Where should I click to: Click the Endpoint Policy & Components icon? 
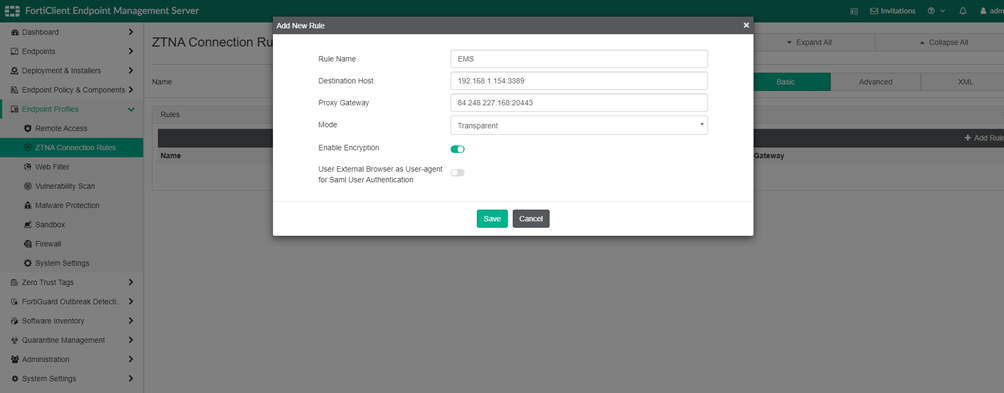click(15, 90)
